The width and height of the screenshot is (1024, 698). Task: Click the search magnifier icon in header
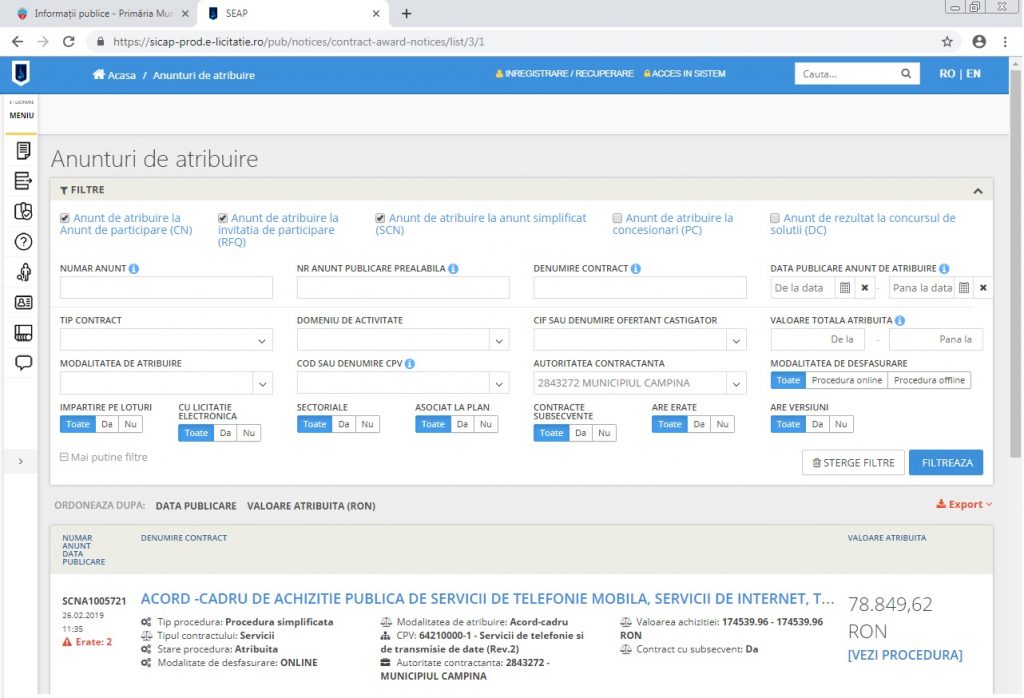[x=906, y=74]
